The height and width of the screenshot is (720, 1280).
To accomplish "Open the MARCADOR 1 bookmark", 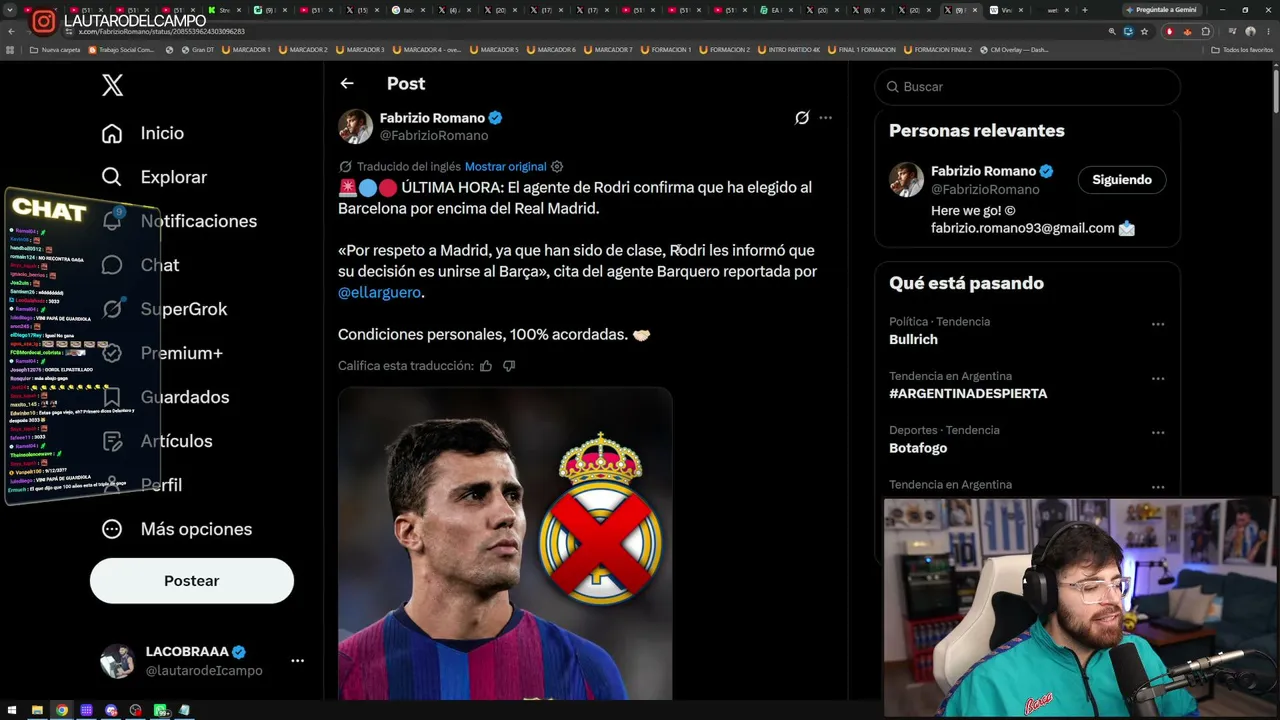I will 246,50.
